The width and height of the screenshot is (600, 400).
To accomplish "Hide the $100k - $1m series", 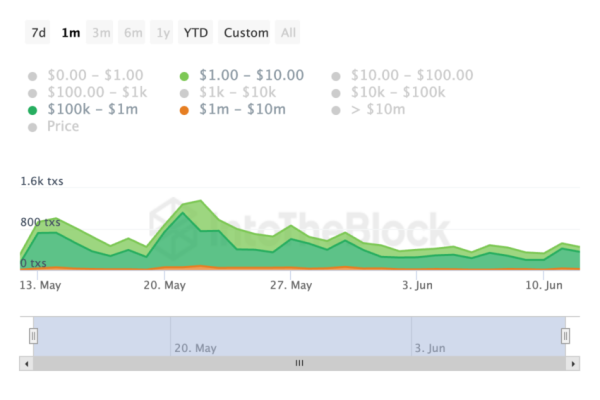I will pyautogui.click(x=92, y=109).
